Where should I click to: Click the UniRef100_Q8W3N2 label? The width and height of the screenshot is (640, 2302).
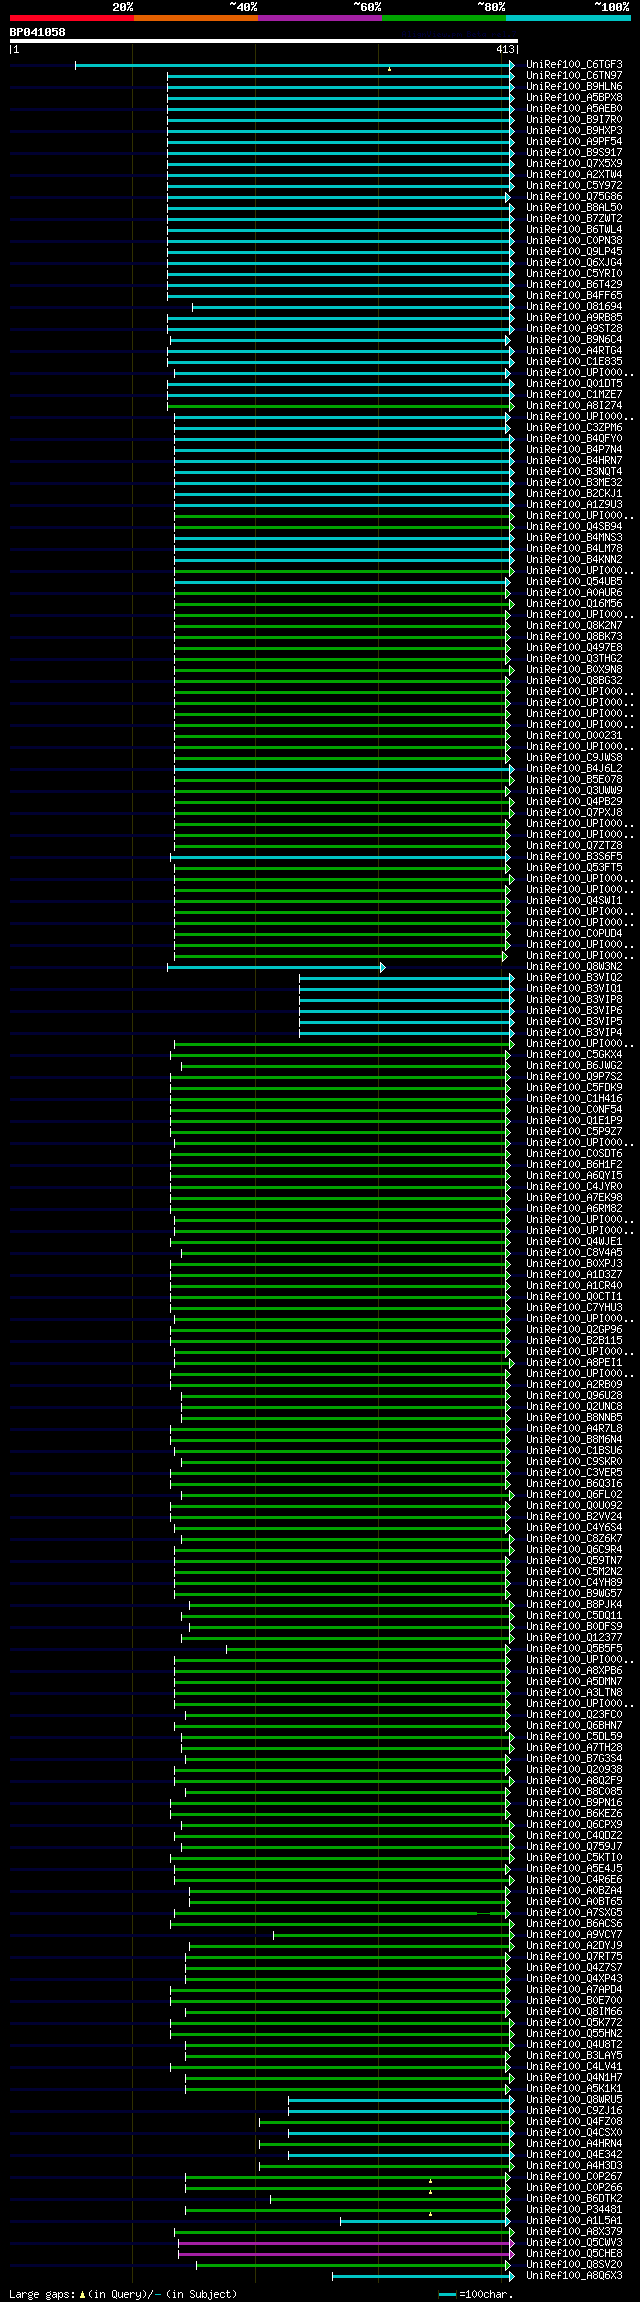pyautogui.click(x=574, y=967)
